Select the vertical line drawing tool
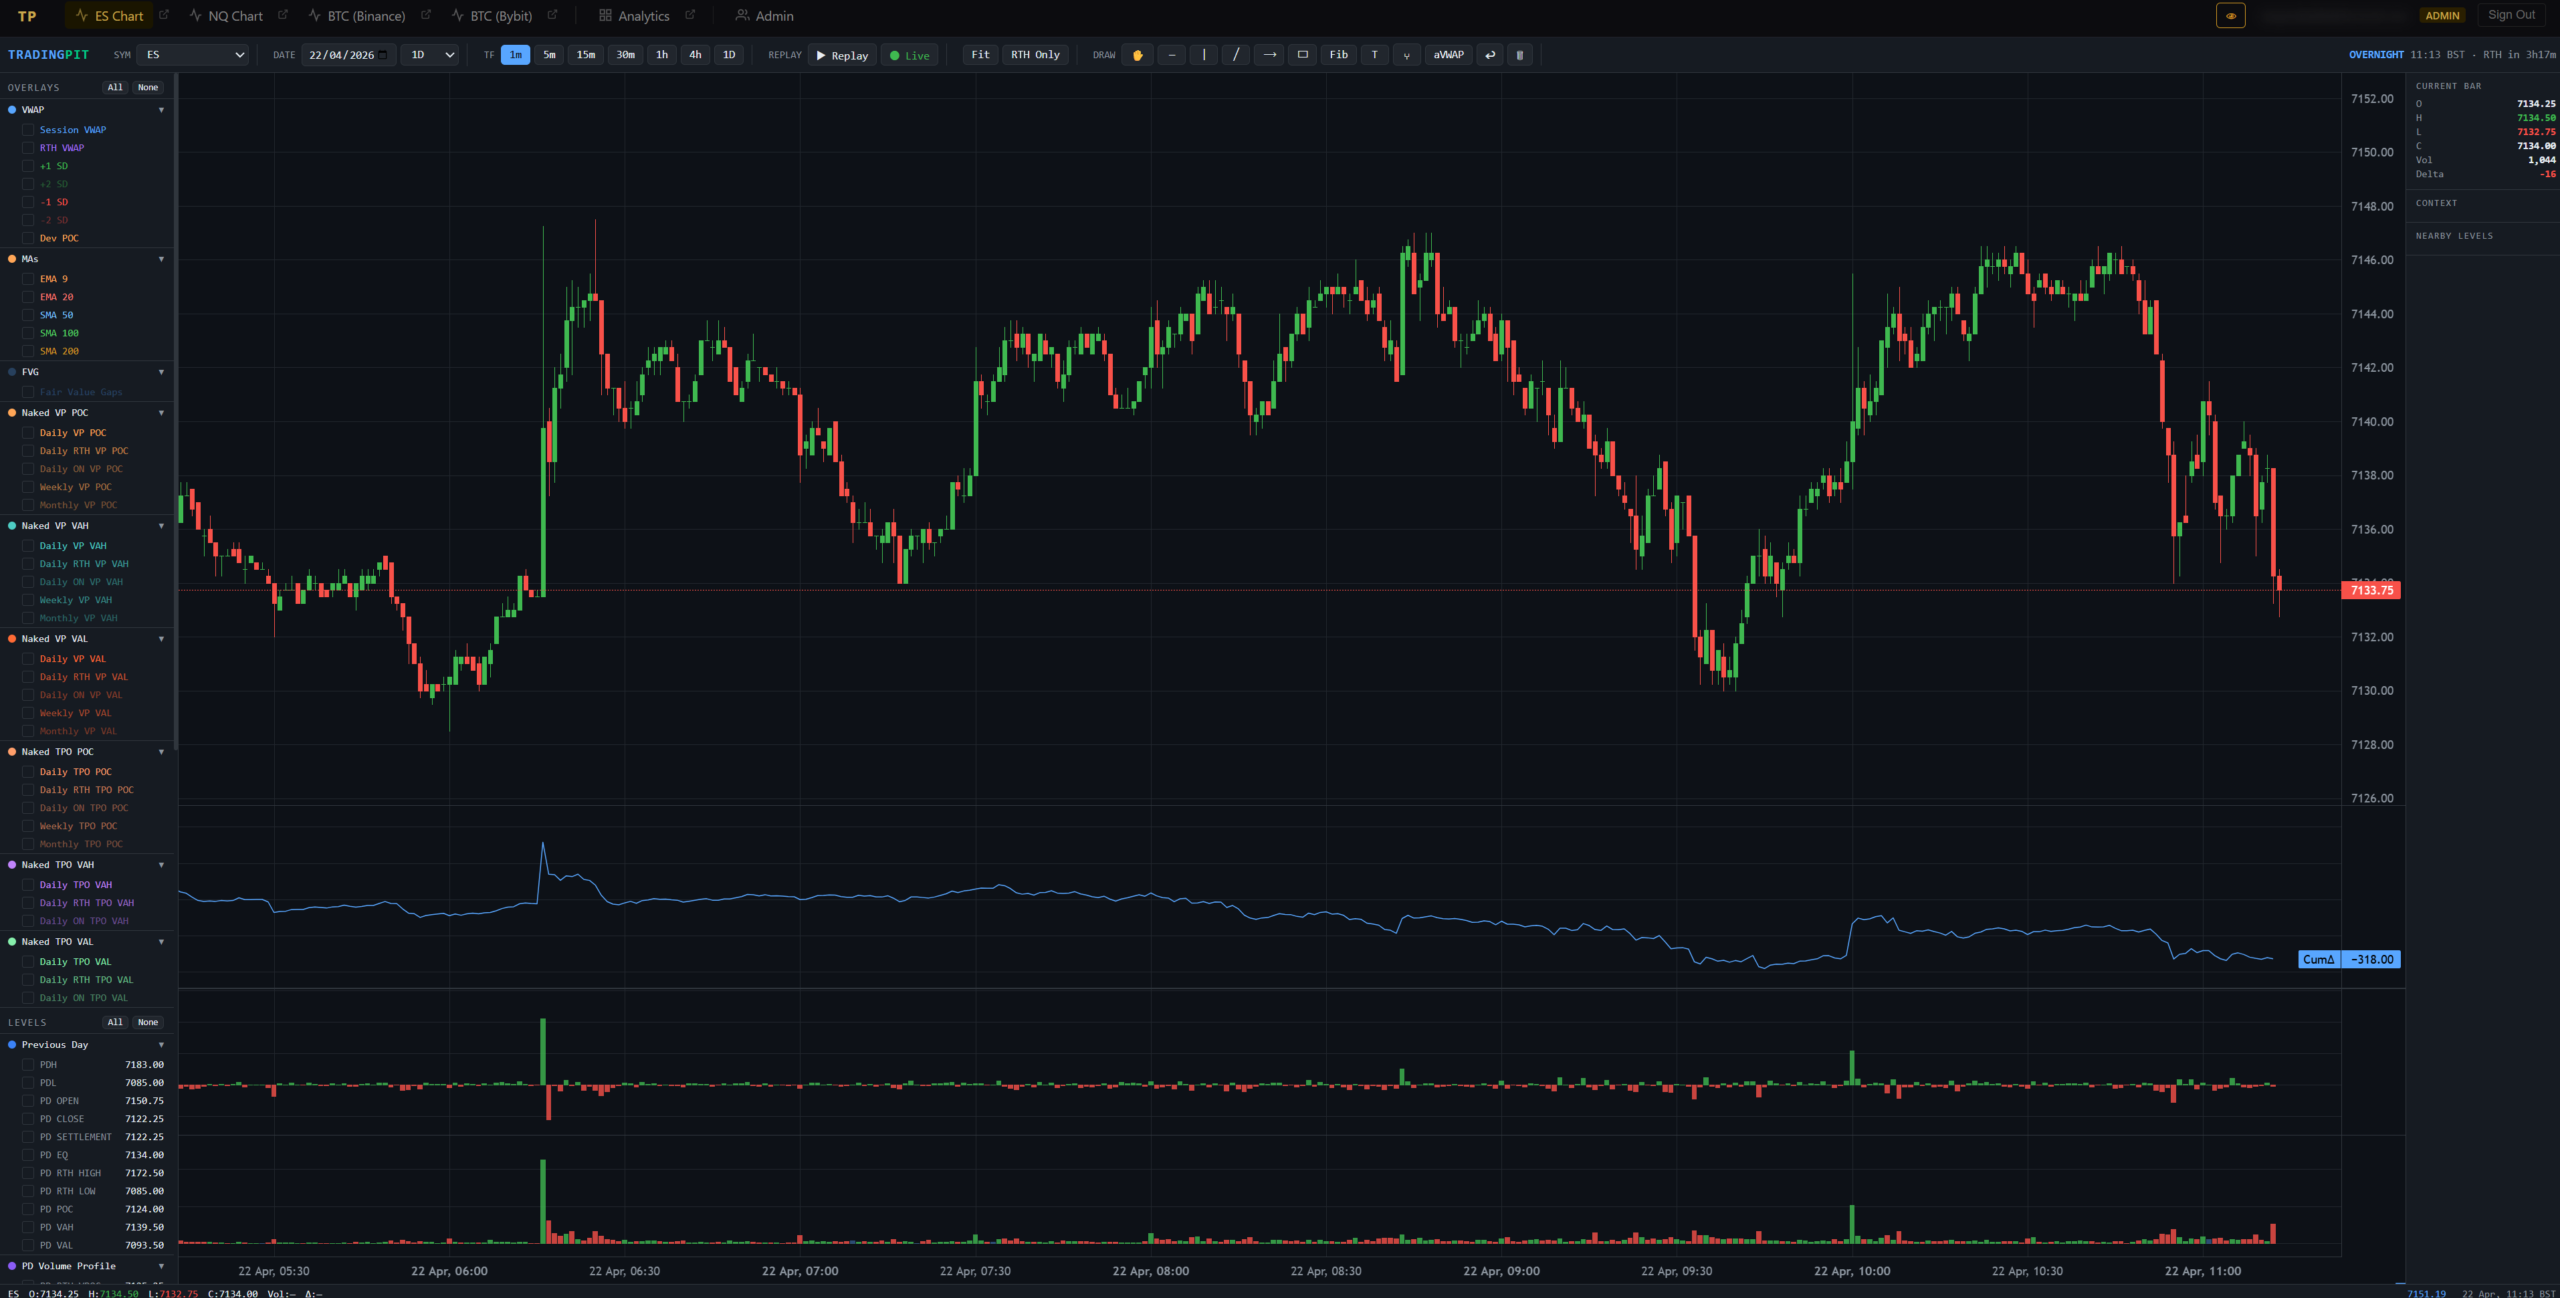Screen dimensions: 2560x1298 1204,55
